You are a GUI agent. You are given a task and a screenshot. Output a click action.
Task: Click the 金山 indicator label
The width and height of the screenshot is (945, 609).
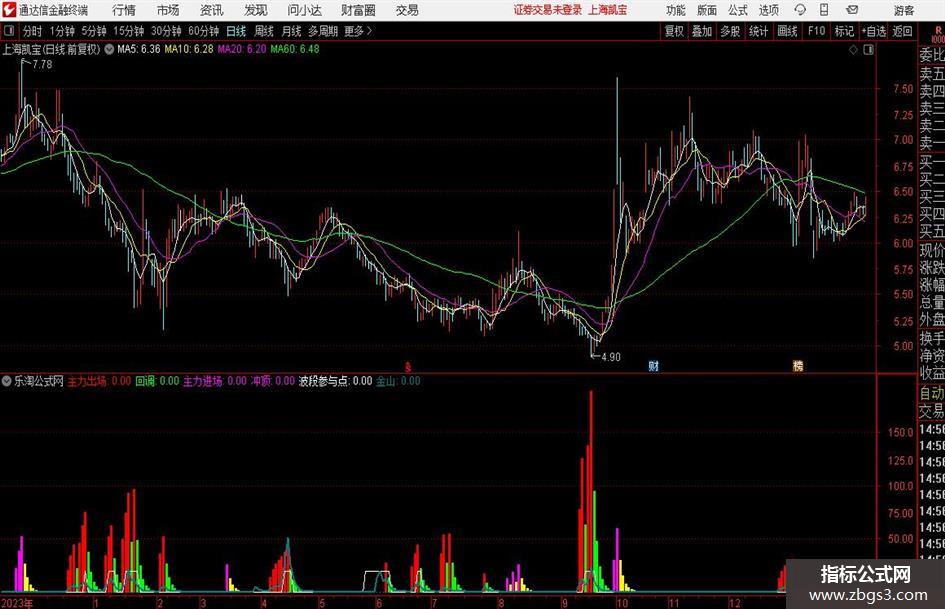[398, 381]
